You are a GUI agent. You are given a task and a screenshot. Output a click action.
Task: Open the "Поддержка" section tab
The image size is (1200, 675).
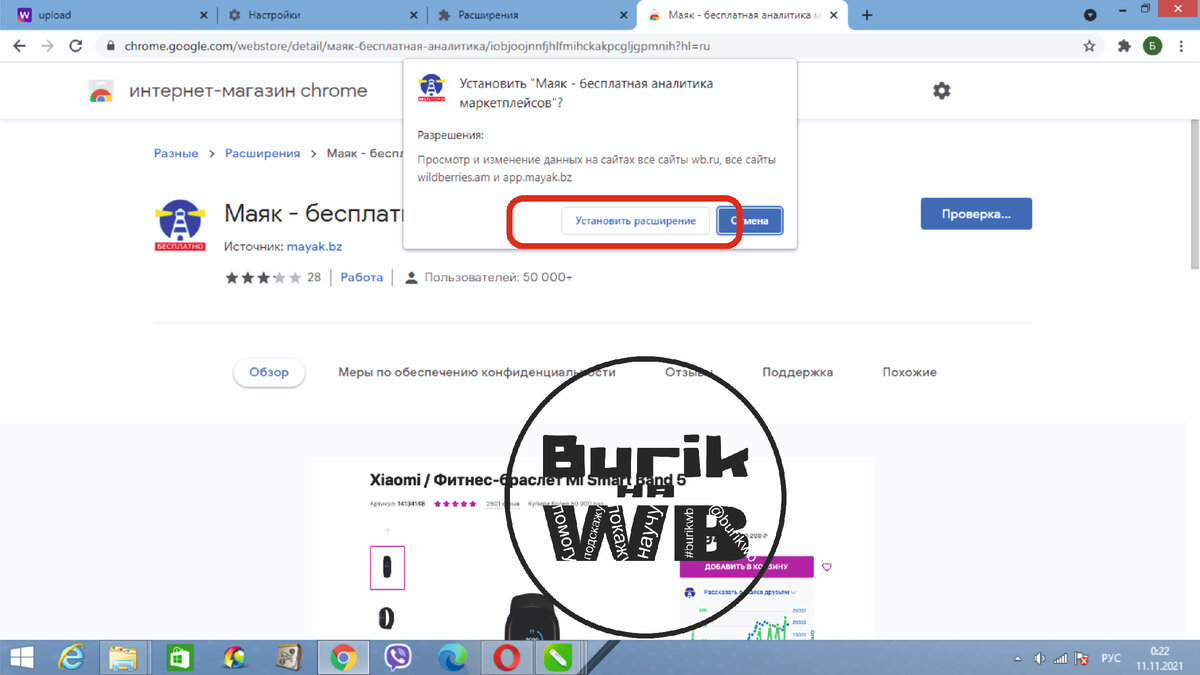[x=797, y=372]
